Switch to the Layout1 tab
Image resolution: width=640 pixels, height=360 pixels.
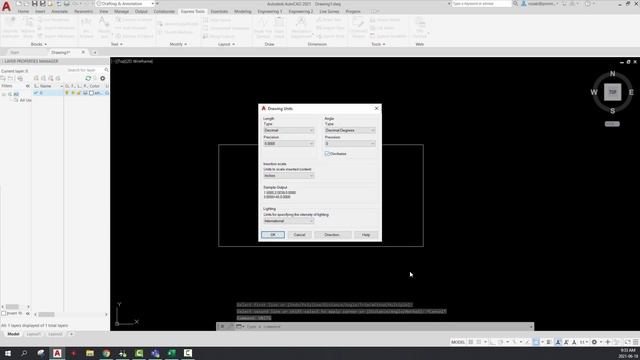33,334
